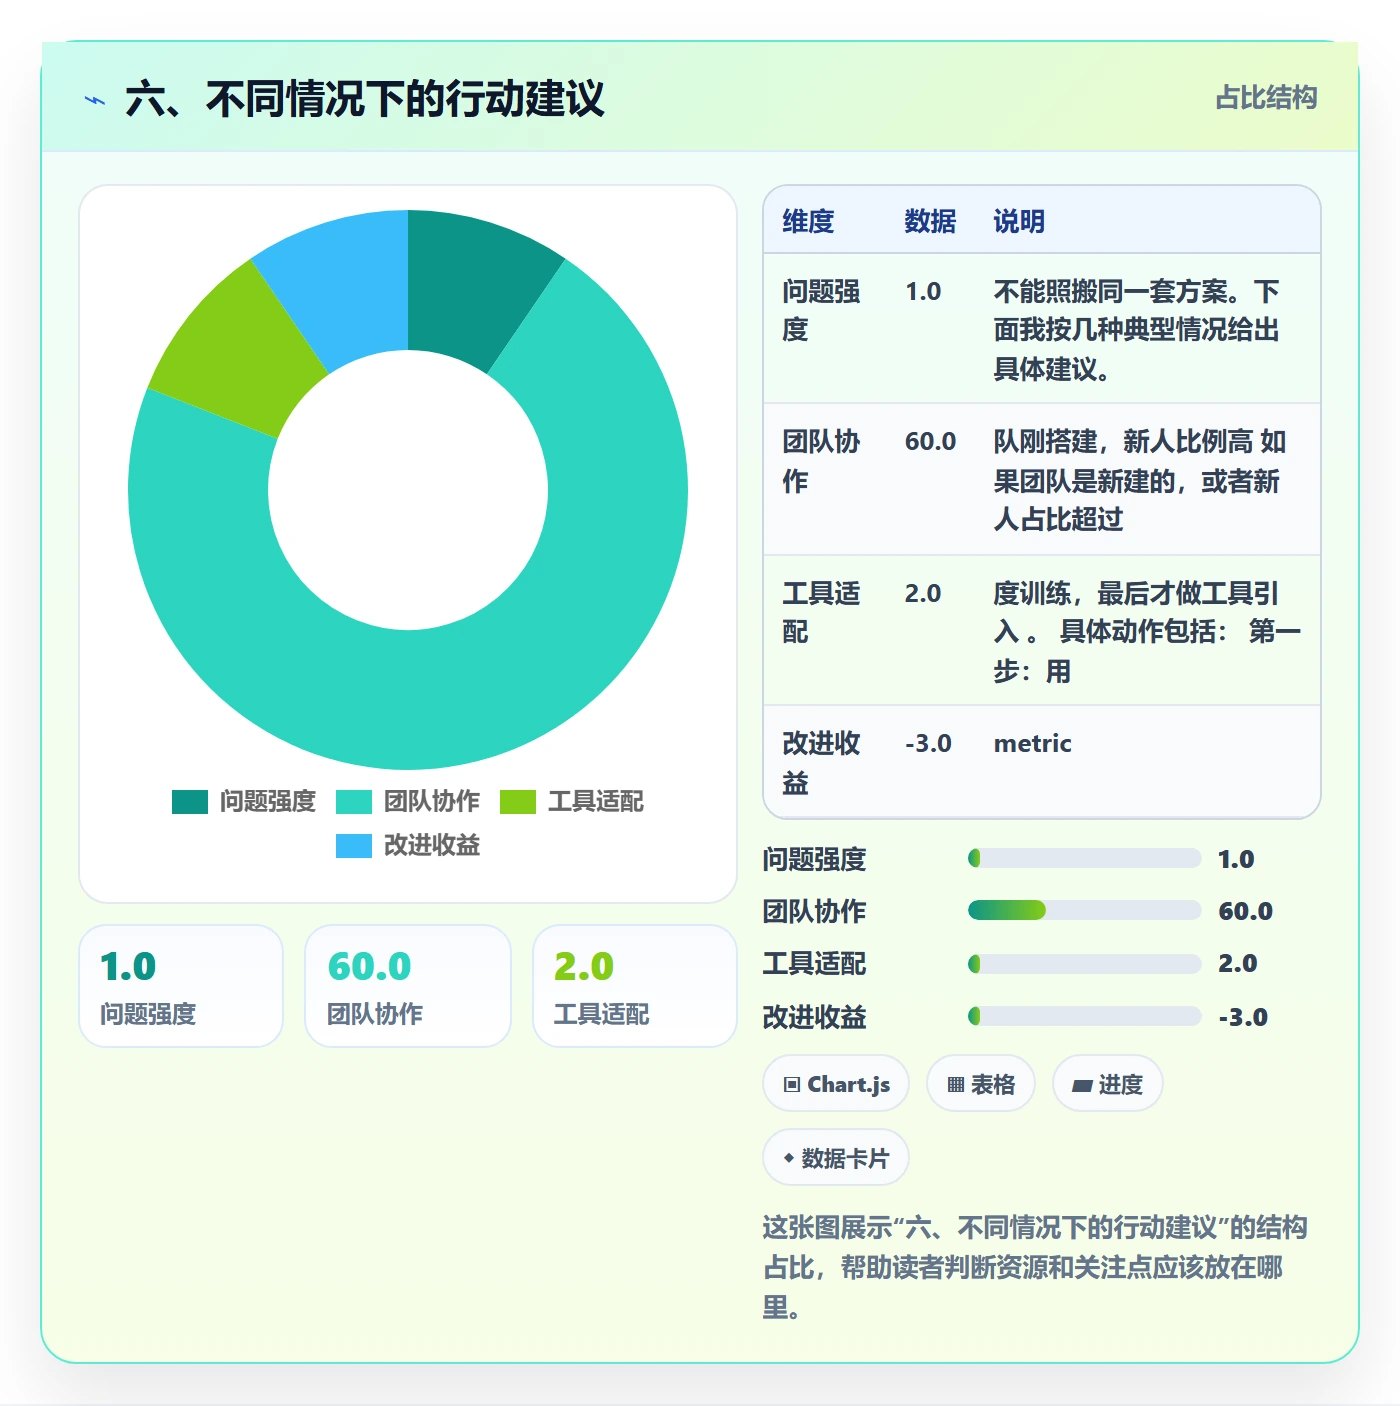Screen dimensions: 1400x1406
Task: Click the 度训练 description cell
Action: (x=1147, y=632)
